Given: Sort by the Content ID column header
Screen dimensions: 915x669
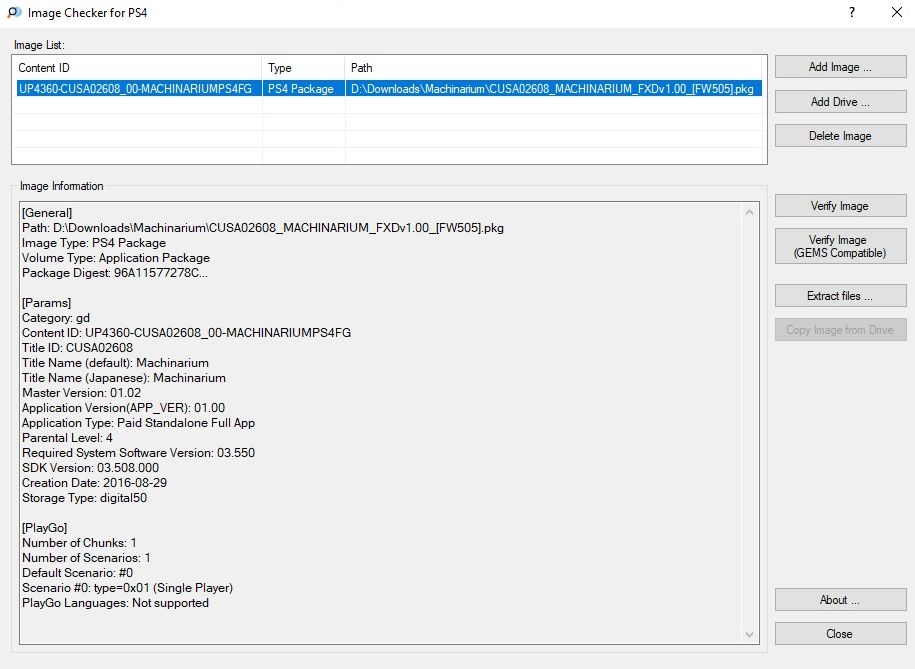Looking at the screenshot, I should [137, 68].
